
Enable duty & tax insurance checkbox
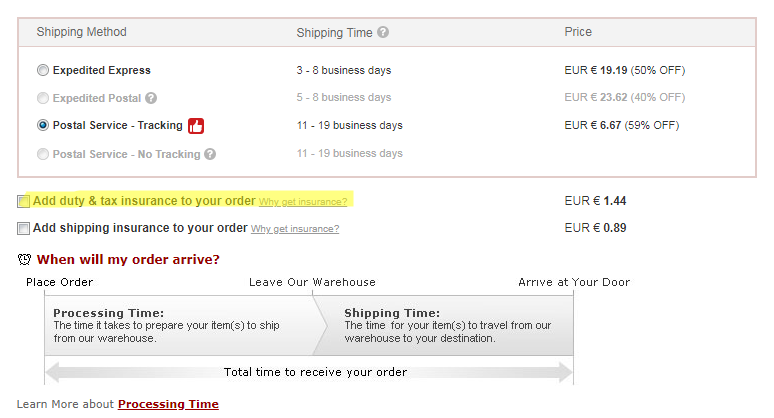click(x=24, y=201)
